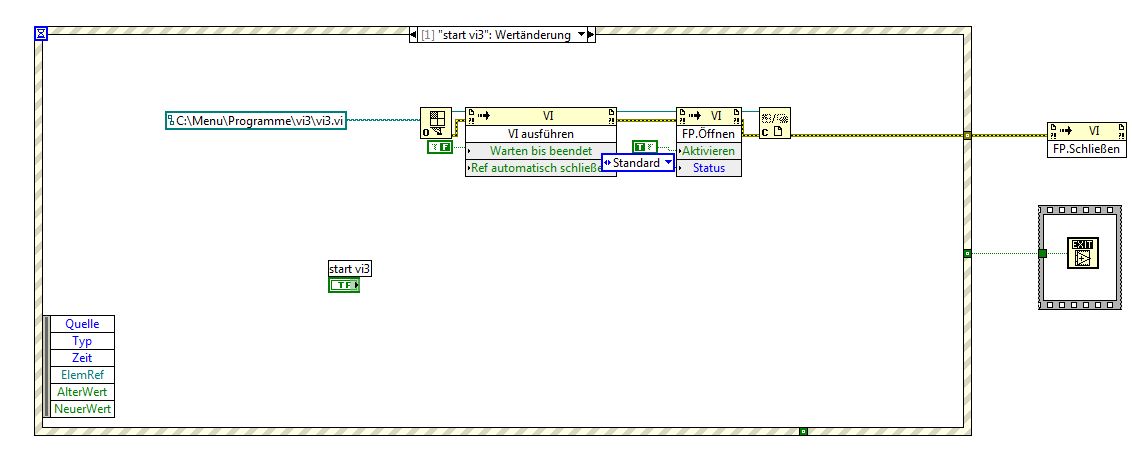Click Typ in the event data node

82,341
